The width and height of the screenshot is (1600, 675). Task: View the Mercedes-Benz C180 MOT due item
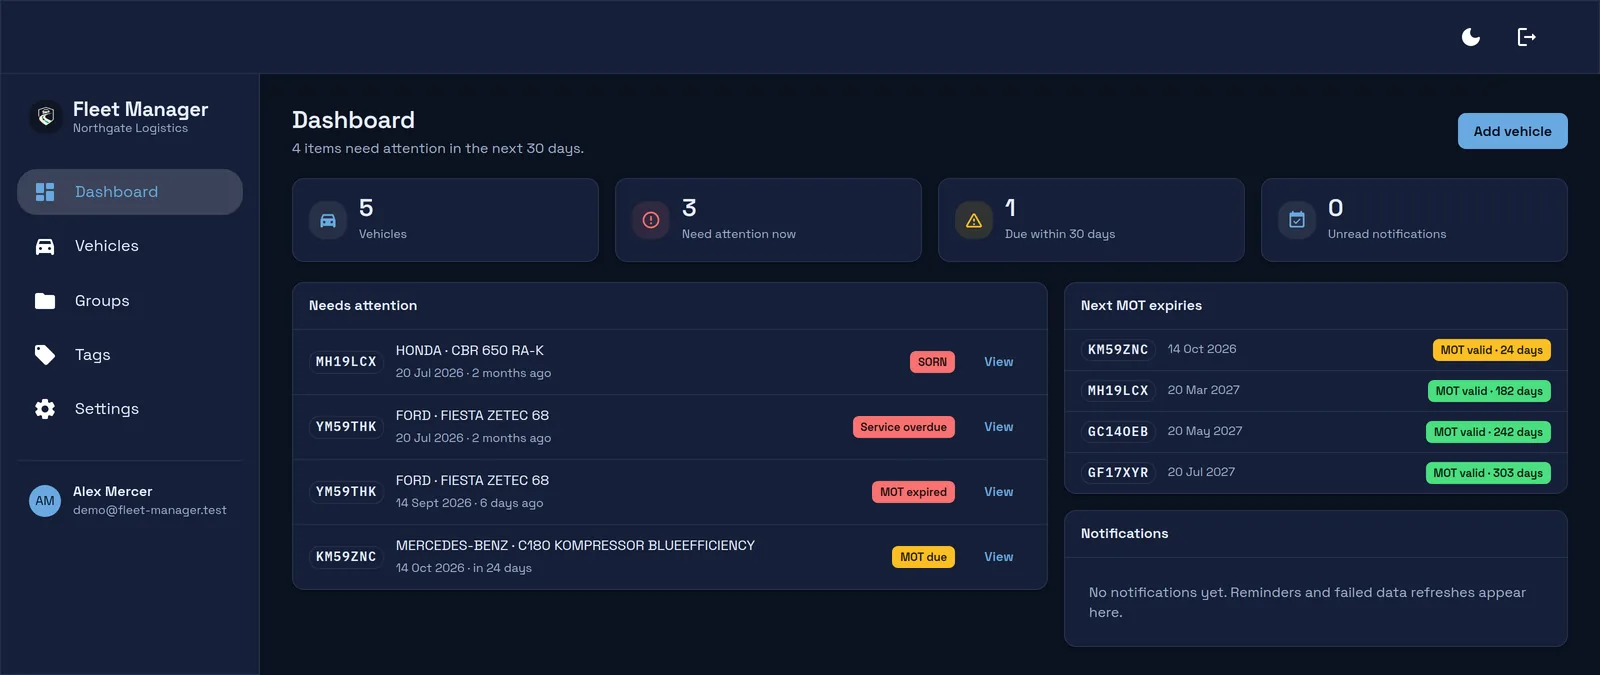998,557
